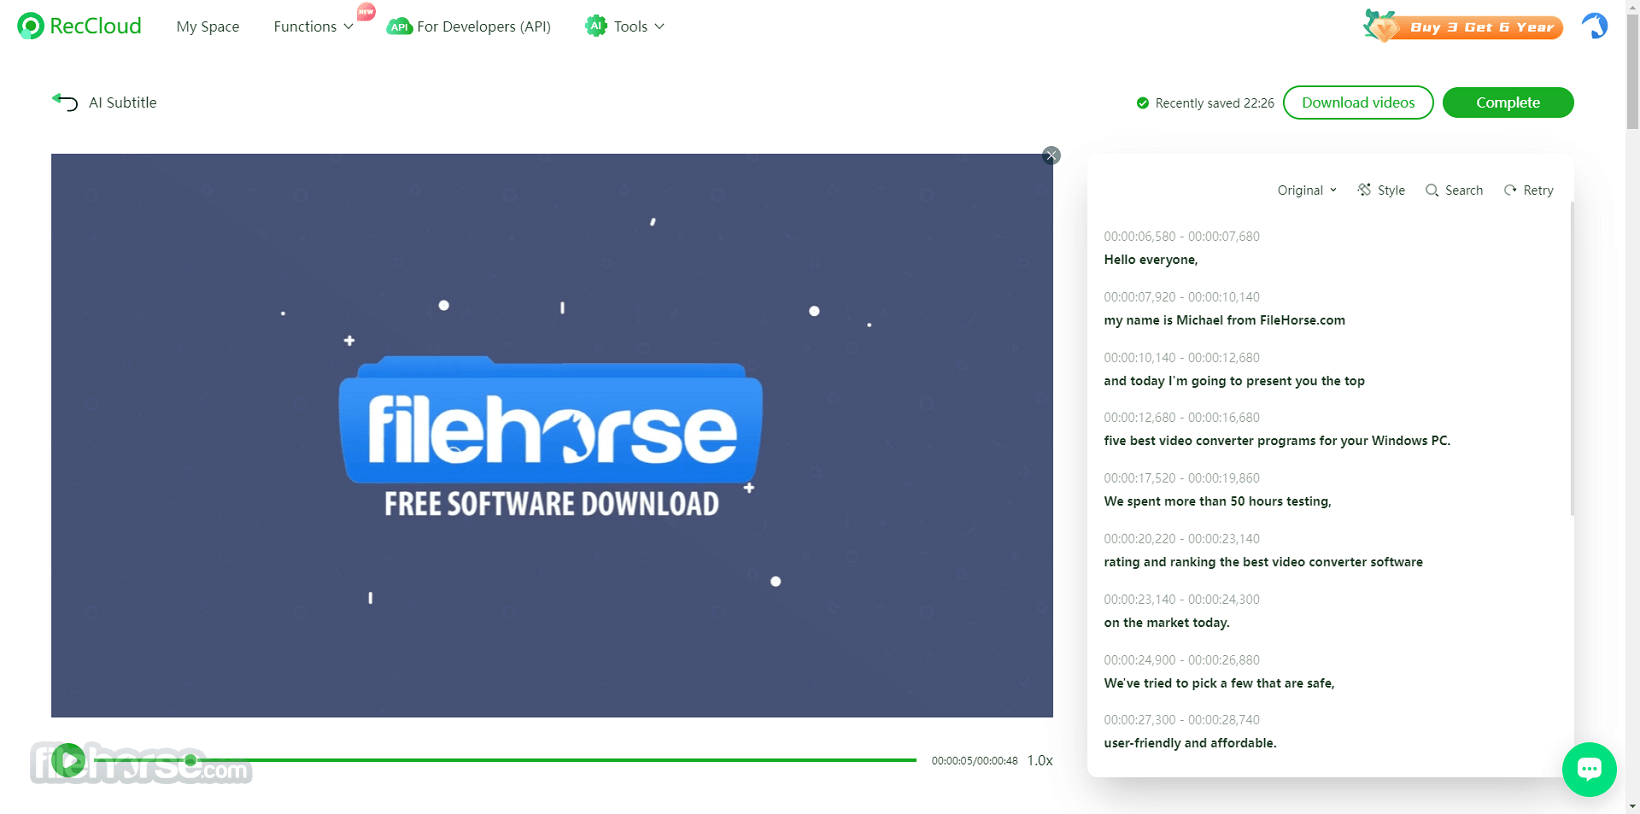Click the API badge icon

399,27
